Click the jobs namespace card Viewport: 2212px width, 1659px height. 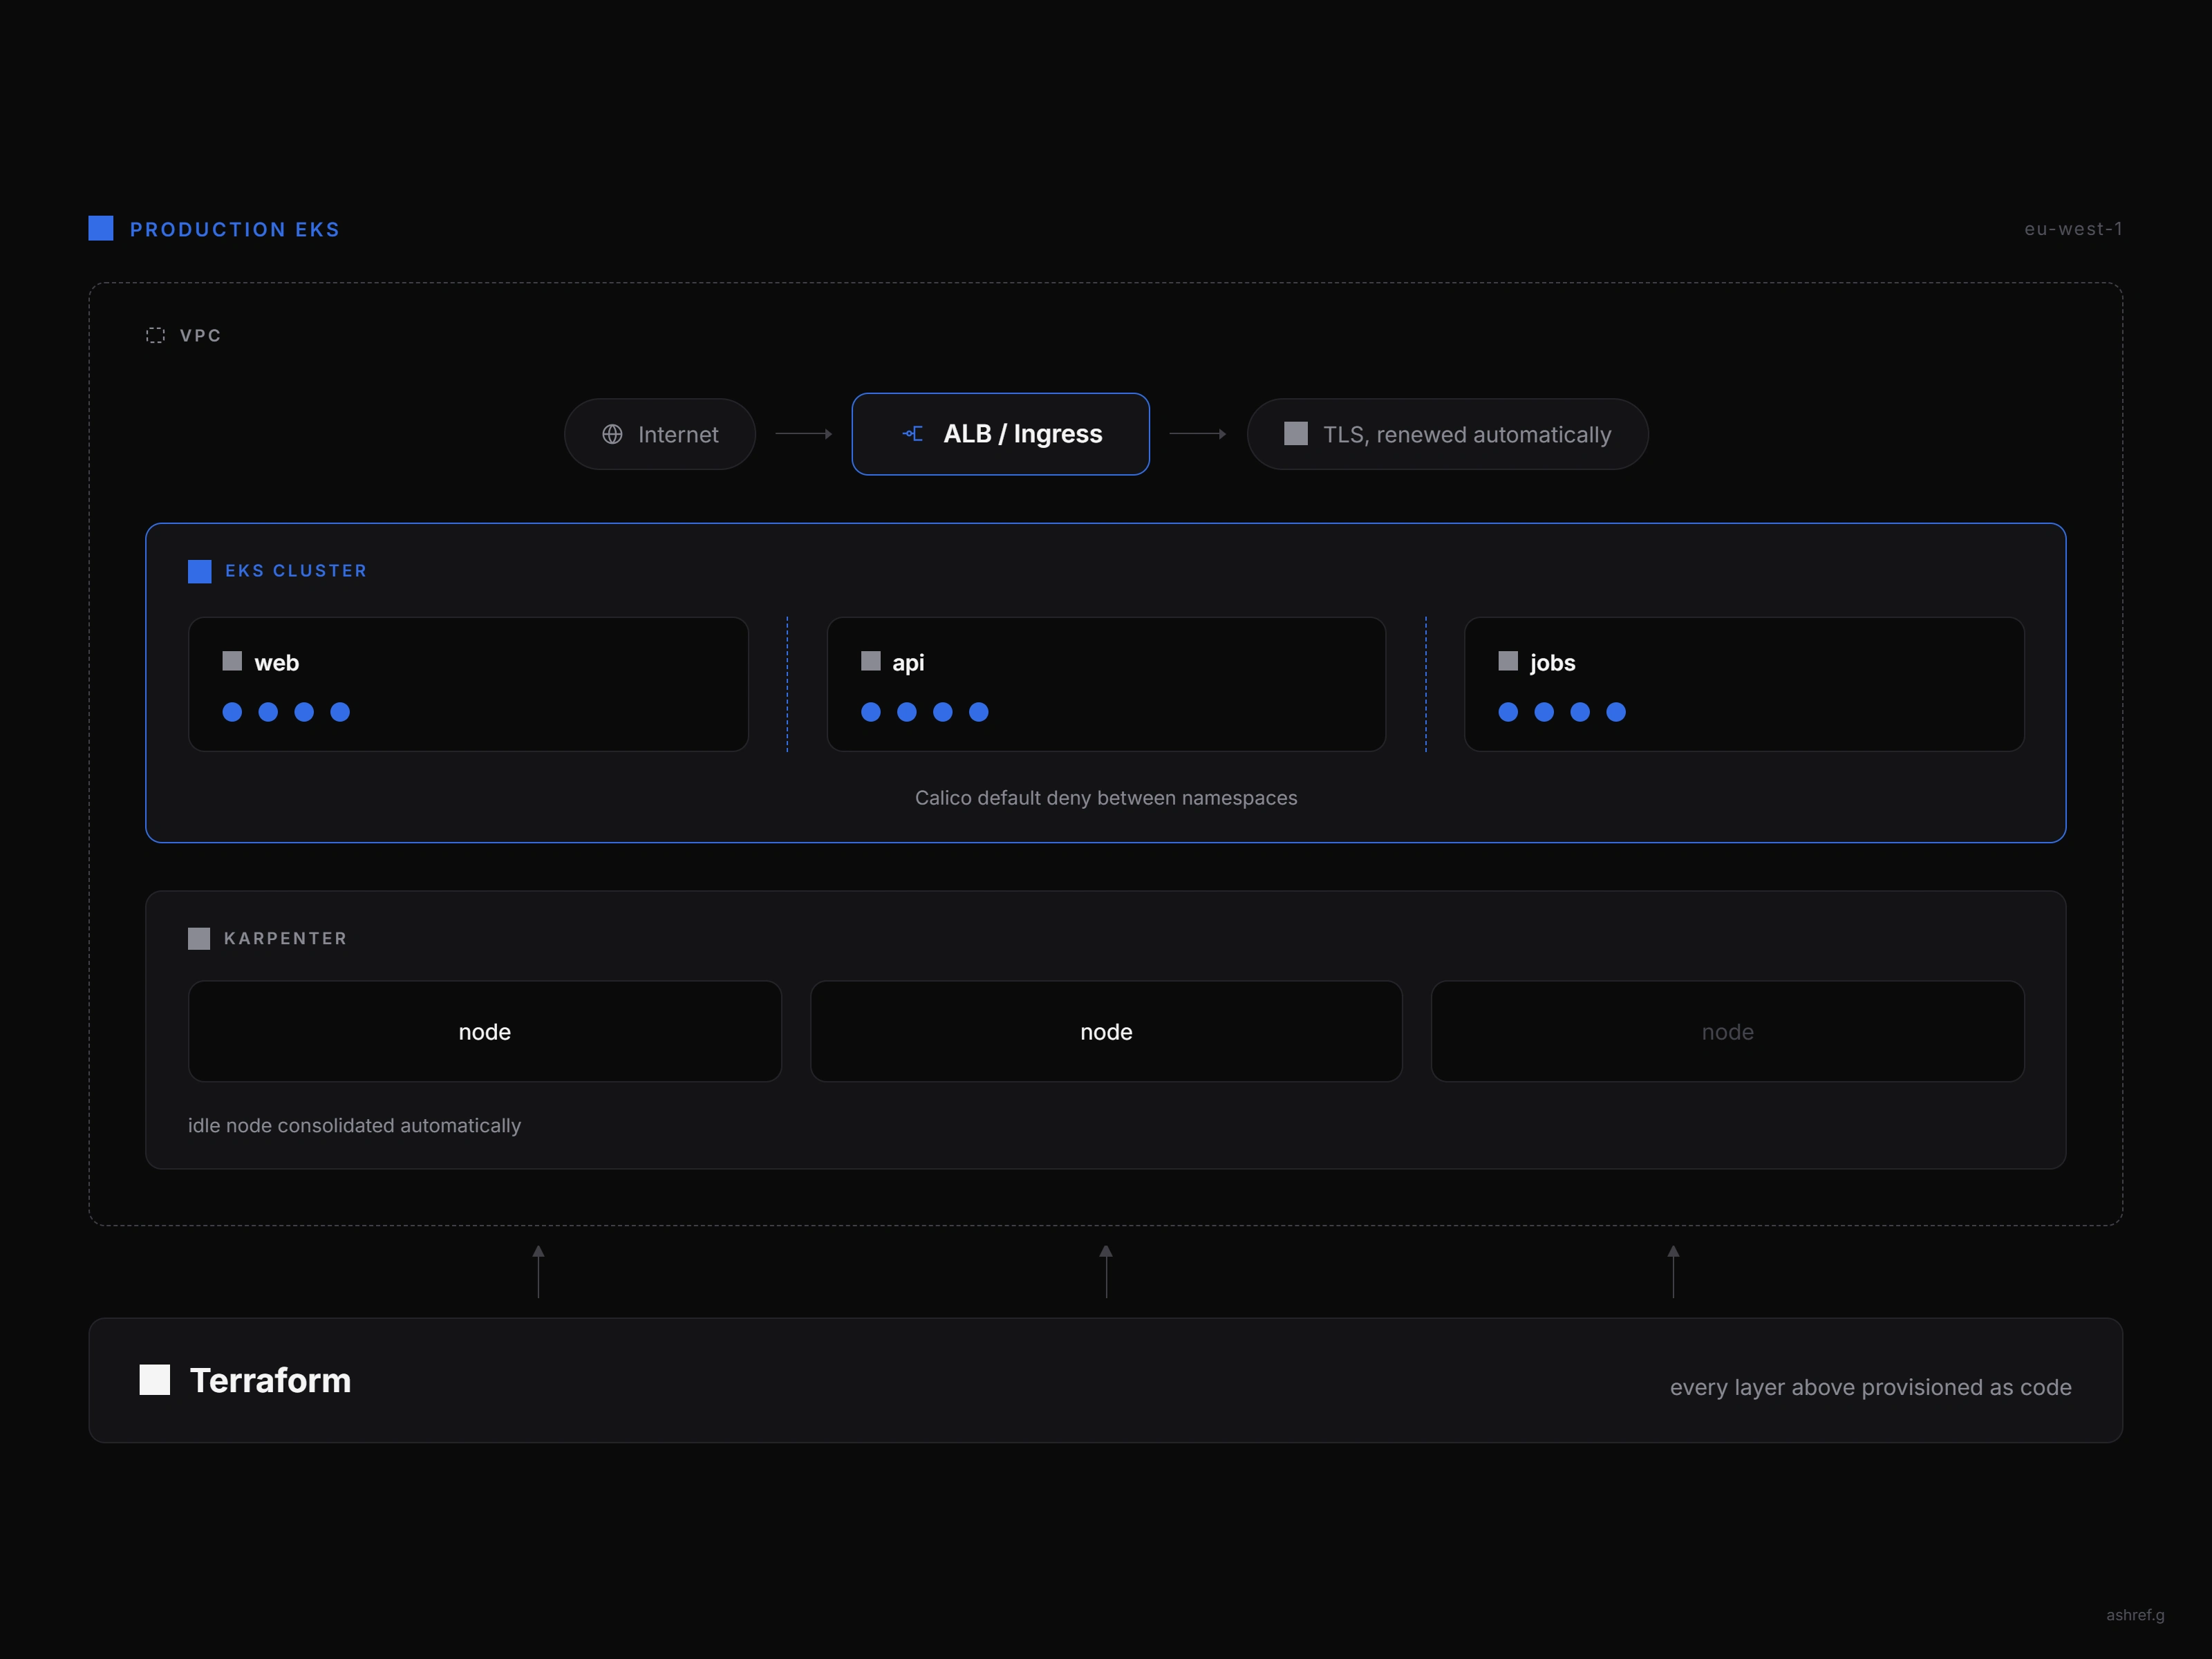pos(1744,684)
